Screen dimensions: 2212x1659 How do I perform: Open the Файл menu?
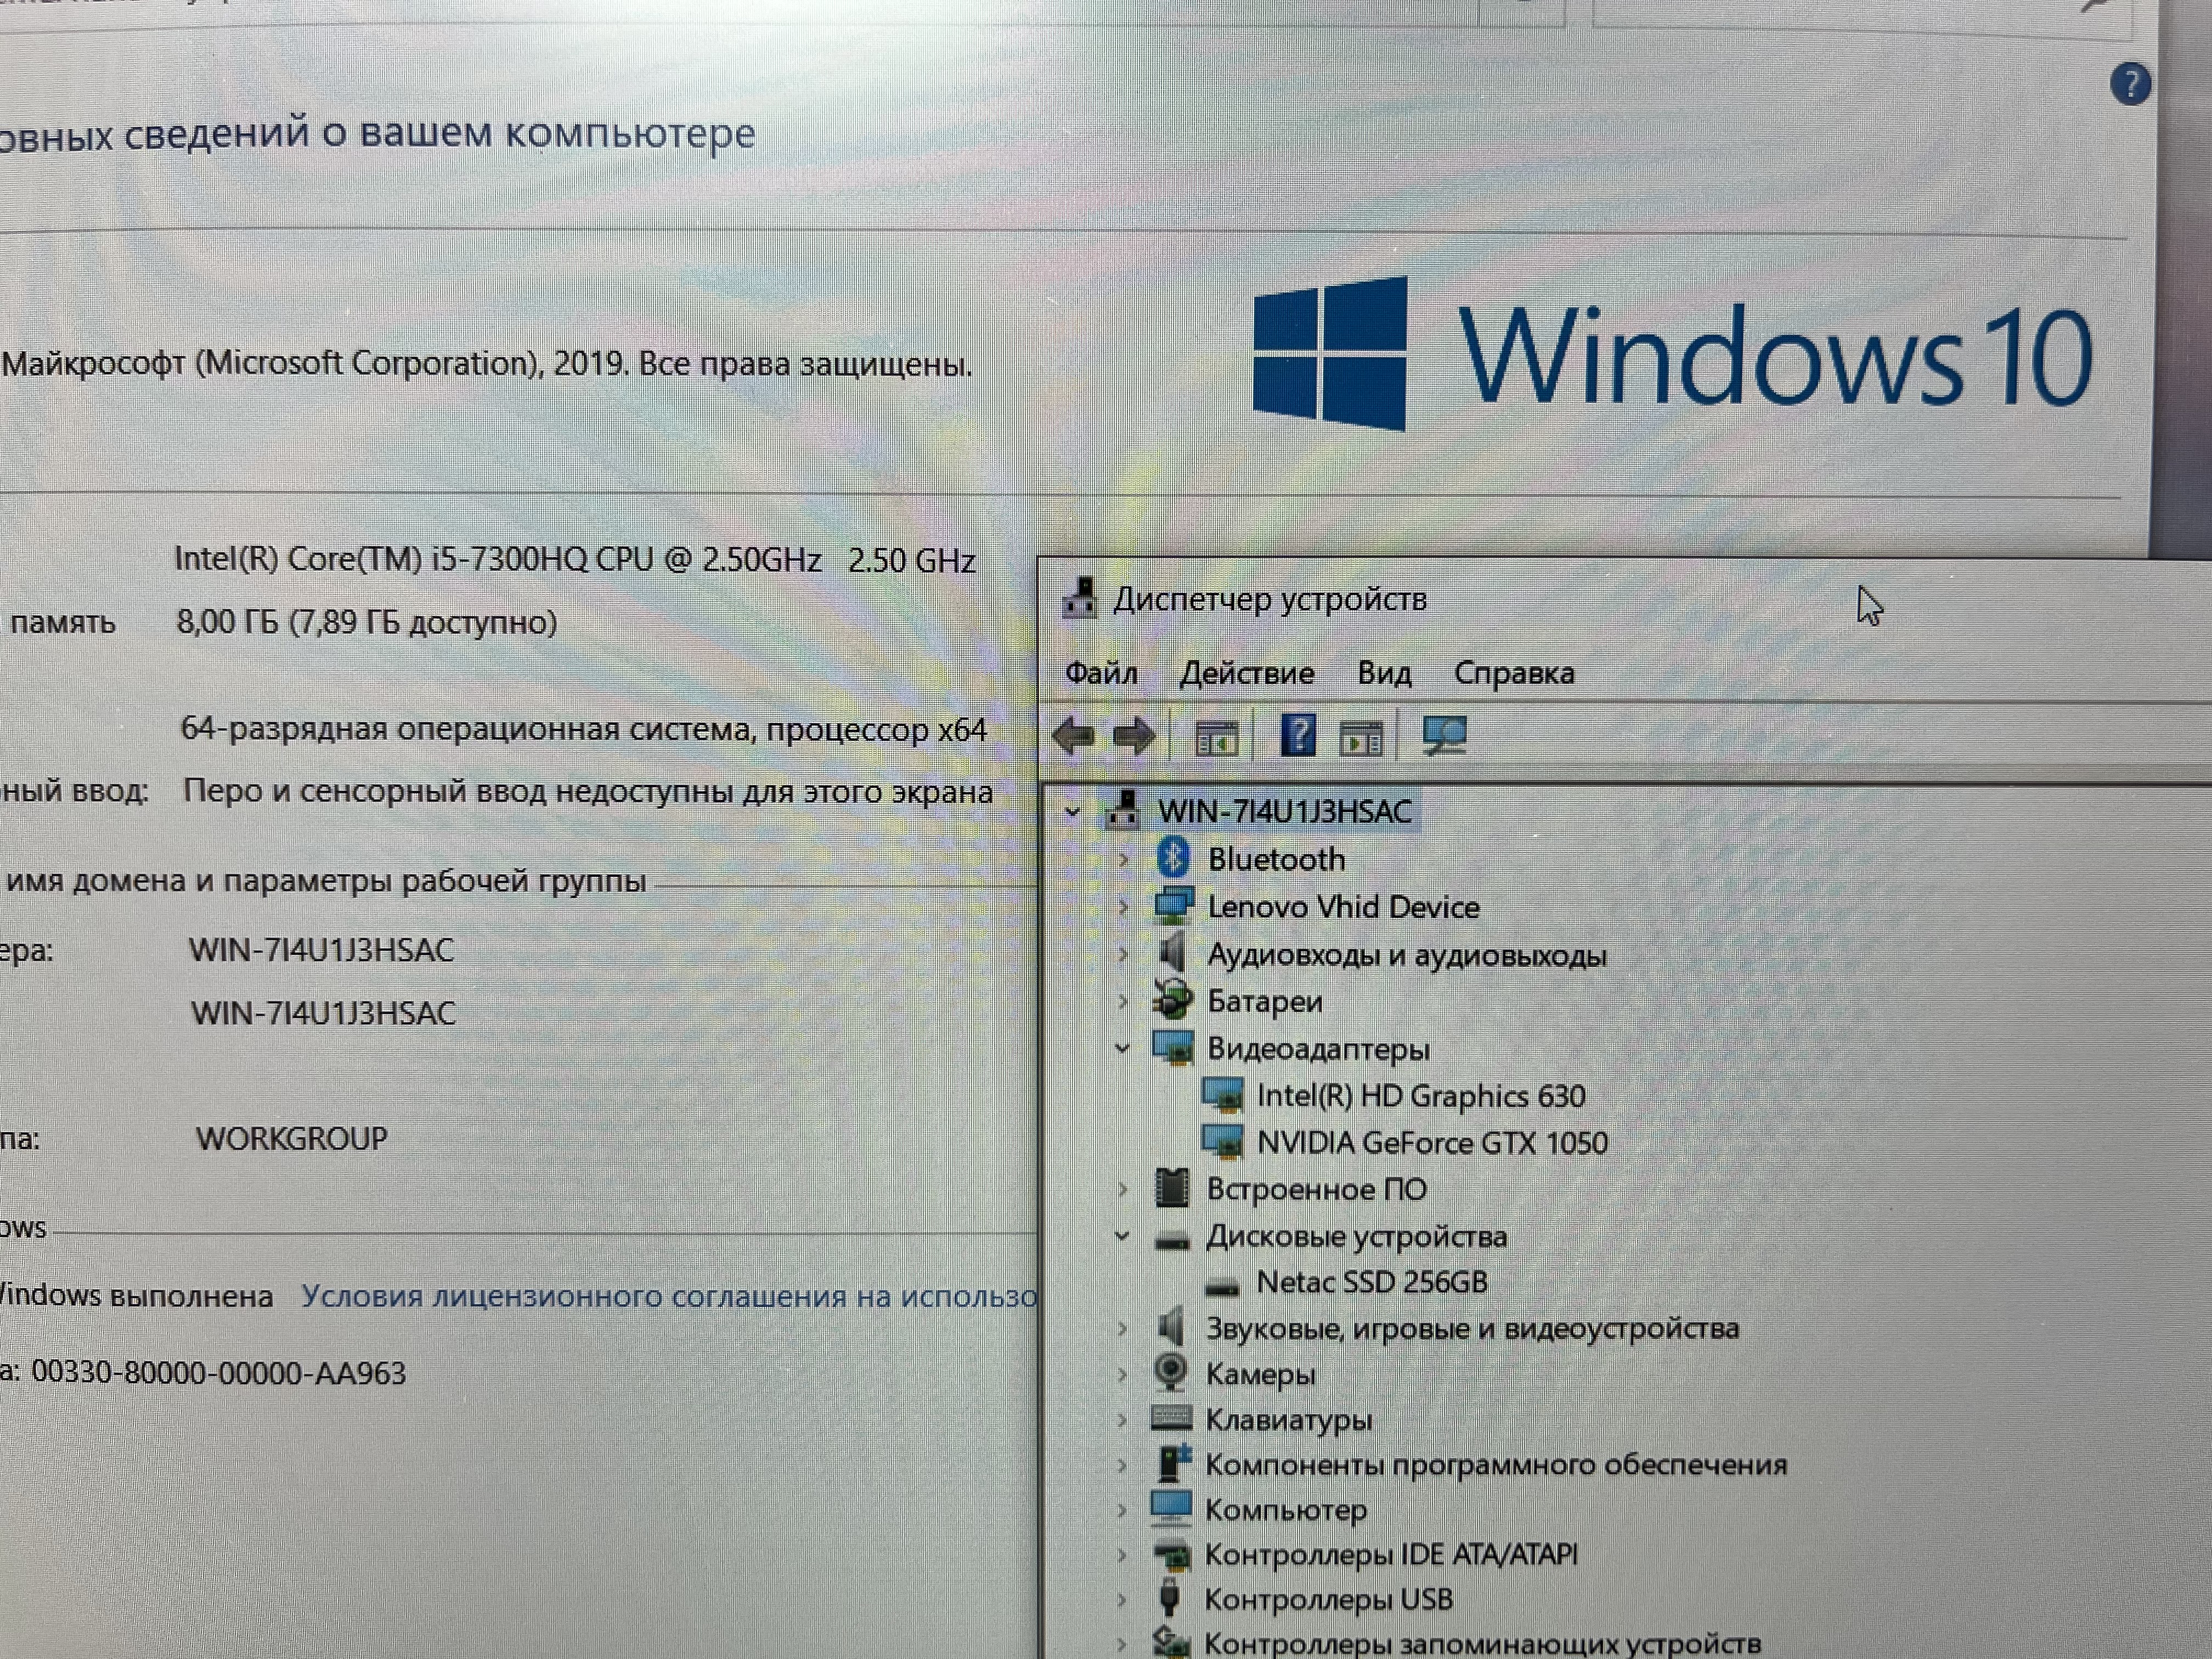[1101, 673]
